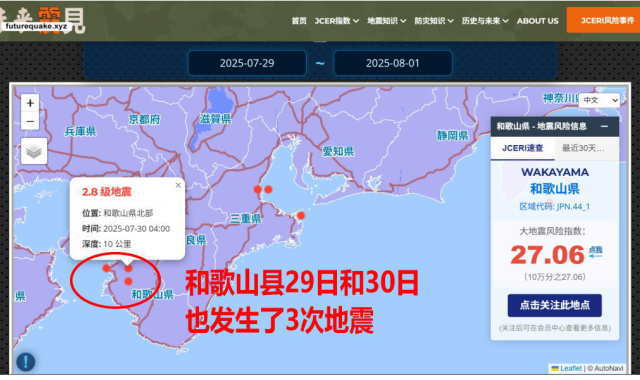640x380 pixels.
Task: Open the language dropdown showing 中文
Action: [599, 100]
